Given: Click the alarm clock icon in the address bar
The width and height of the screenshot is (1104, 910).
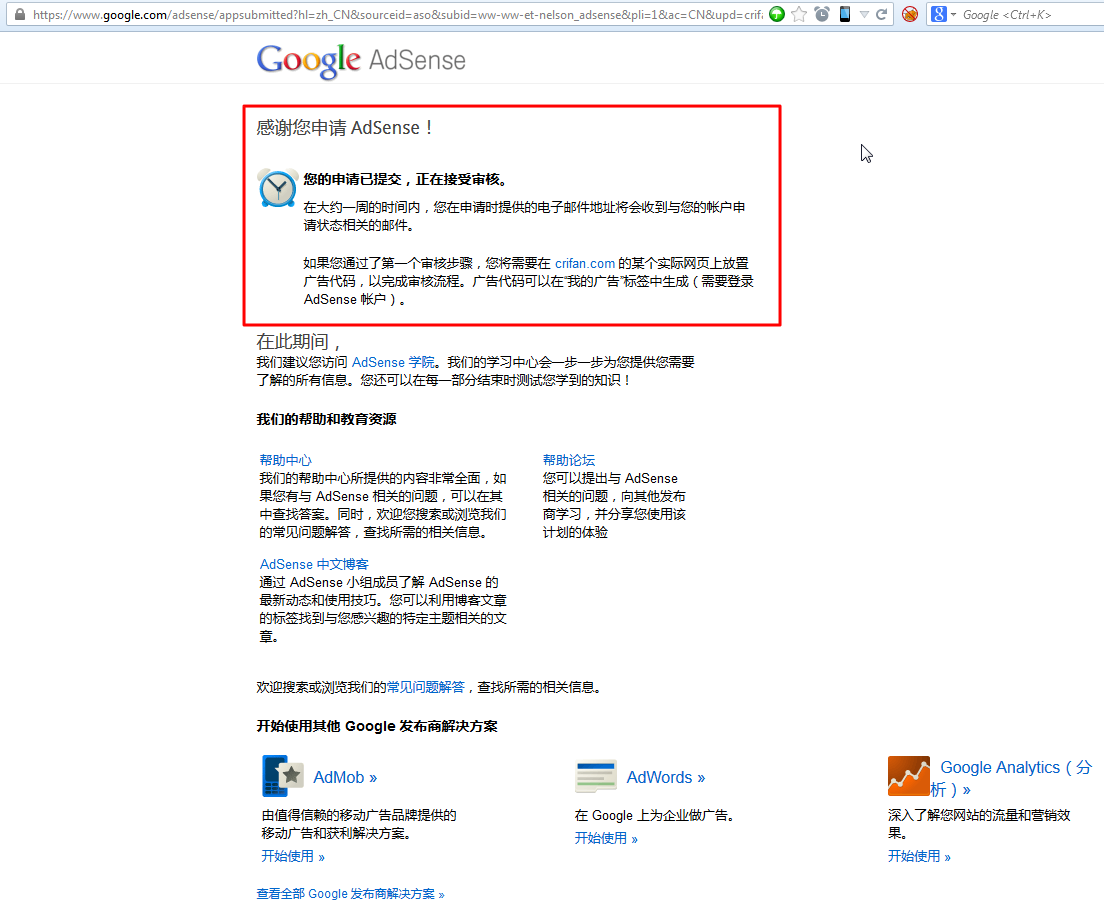Looking at the screenshot, I should [x=822, y=14].
